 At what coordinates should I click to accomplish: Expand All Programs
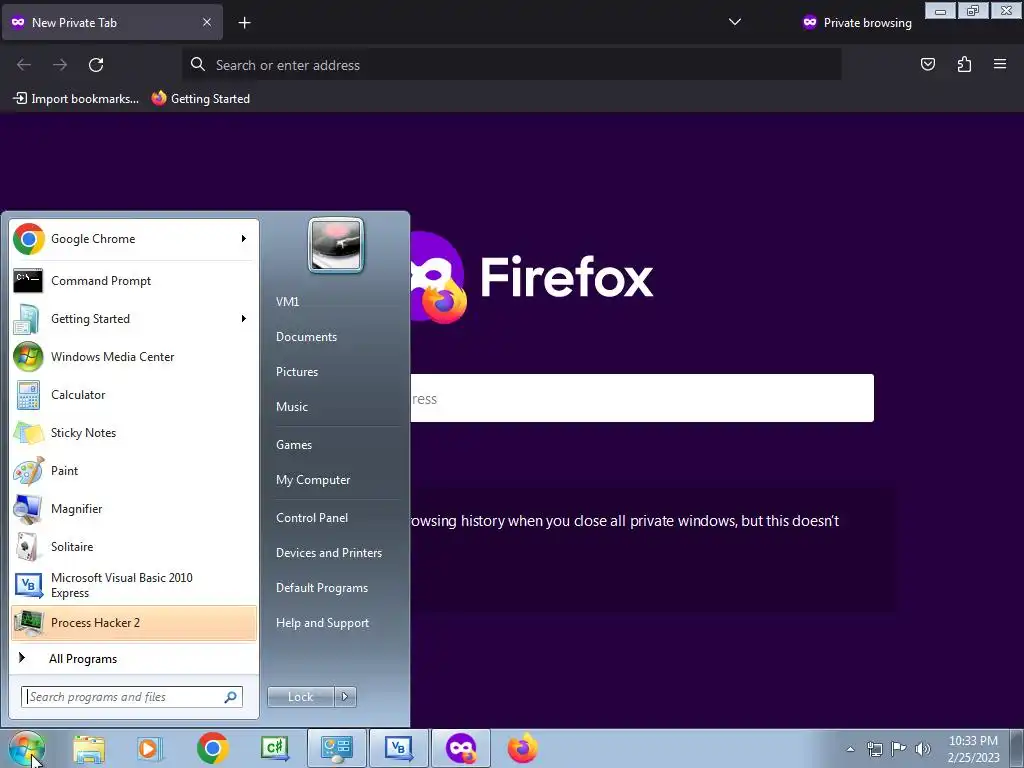point(134,658)
